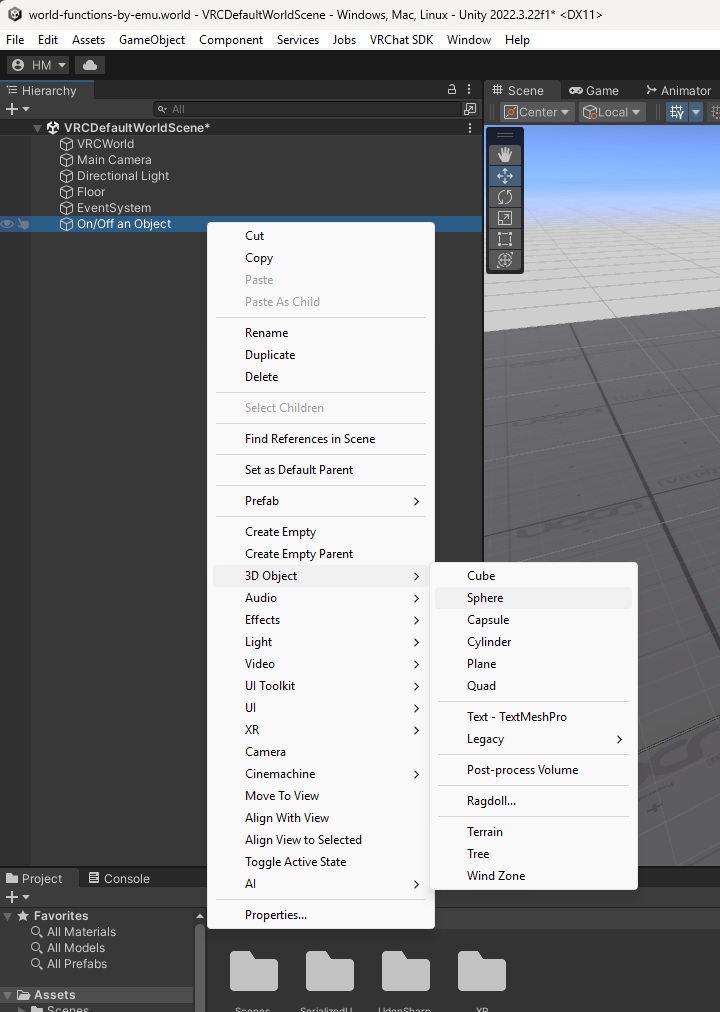Activate the Move tool in Scene

tap(505, 175)
